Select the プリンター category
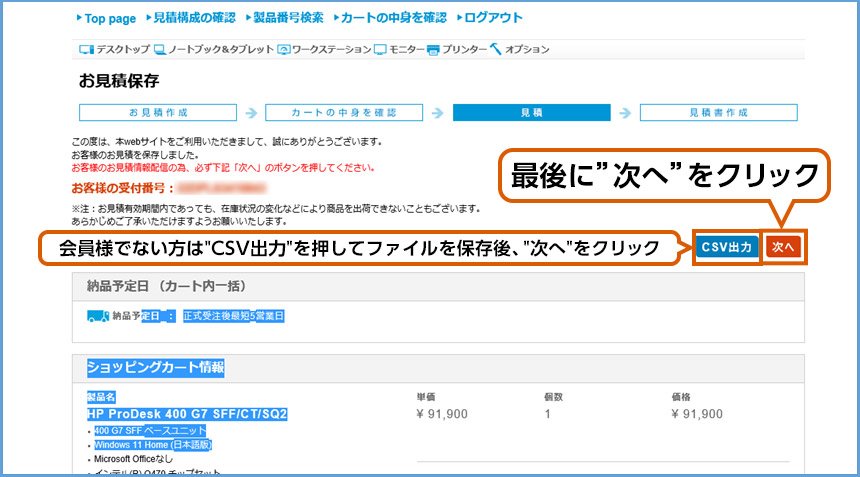Screen dimensions: 860x477 [x=465, y=49]
